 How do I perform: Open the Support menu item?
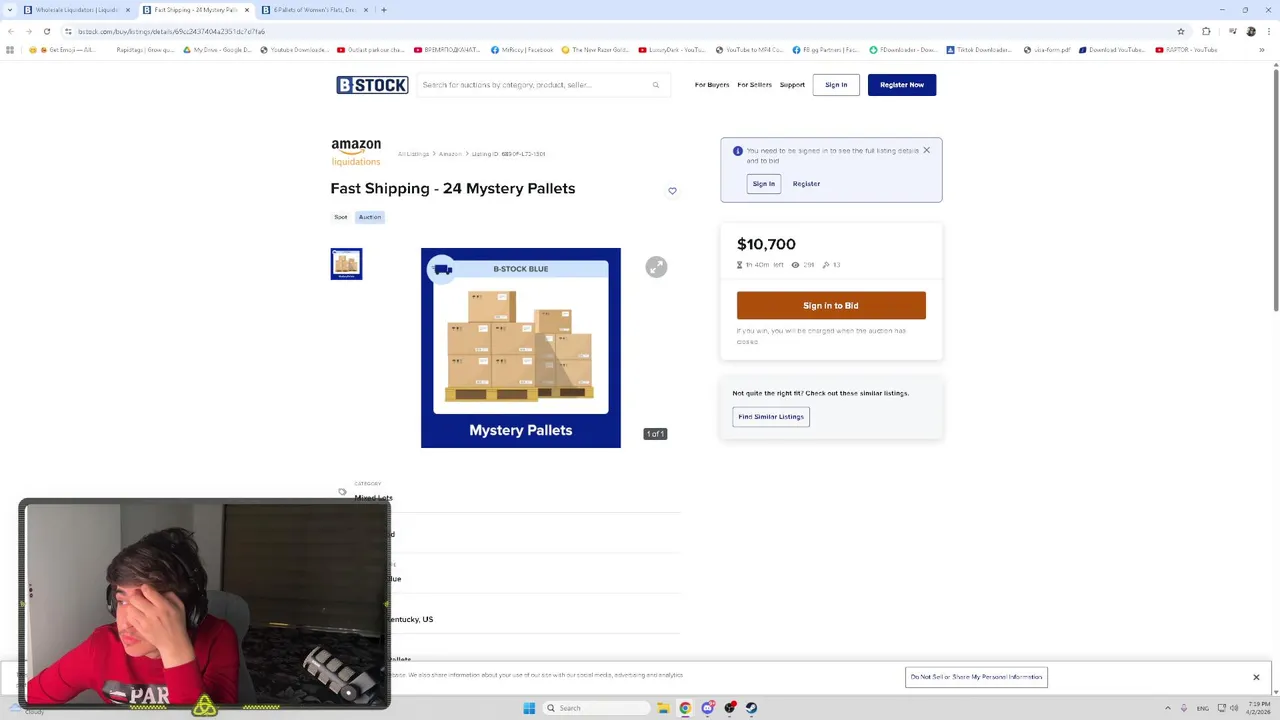pos(792,85)
